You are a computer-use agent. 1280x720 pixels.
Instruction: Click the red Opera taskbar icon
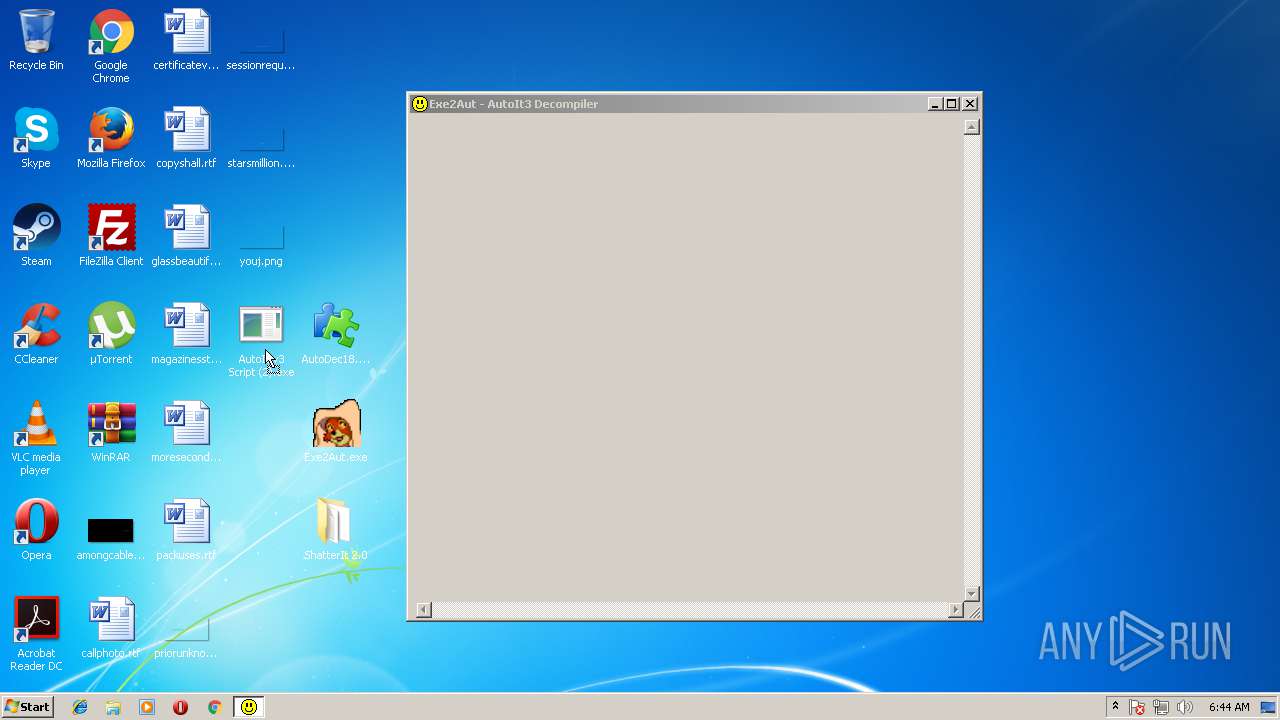(x=180, y=707)
